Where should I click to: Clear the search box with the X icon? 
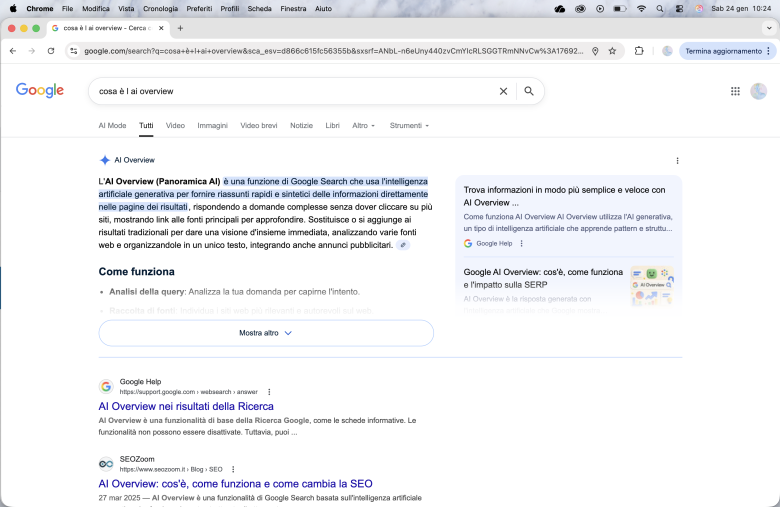click(x=503, y=91)
